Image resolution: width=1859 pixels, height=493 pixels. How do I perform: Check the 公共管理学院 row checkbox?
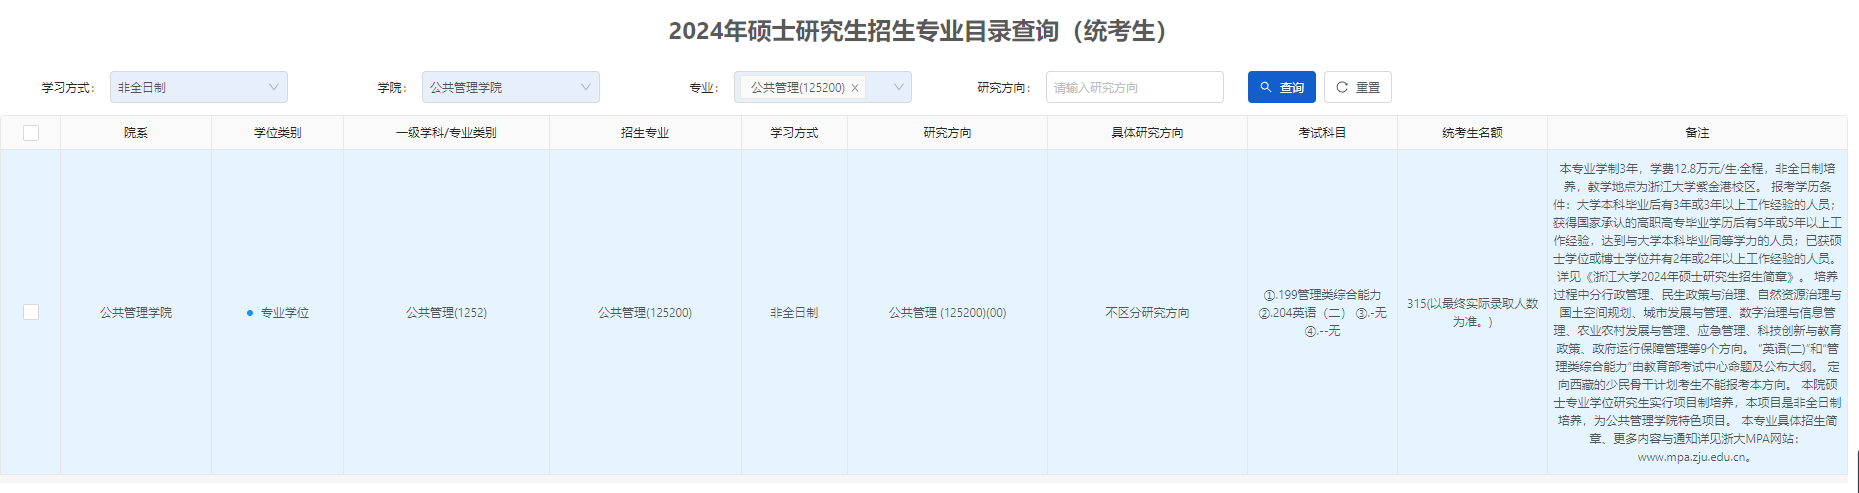tap(31, 312)
